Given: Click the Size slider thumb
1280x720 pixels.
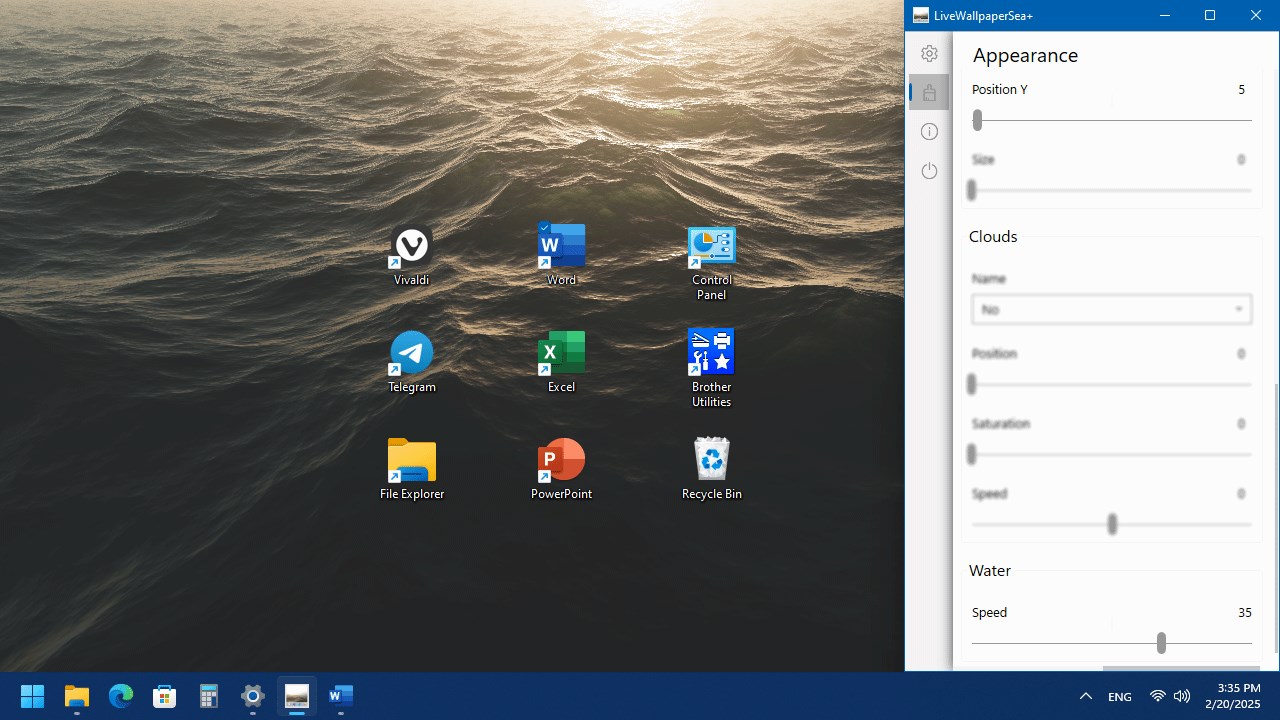Looking at the screenshot, I should point(971,190).
